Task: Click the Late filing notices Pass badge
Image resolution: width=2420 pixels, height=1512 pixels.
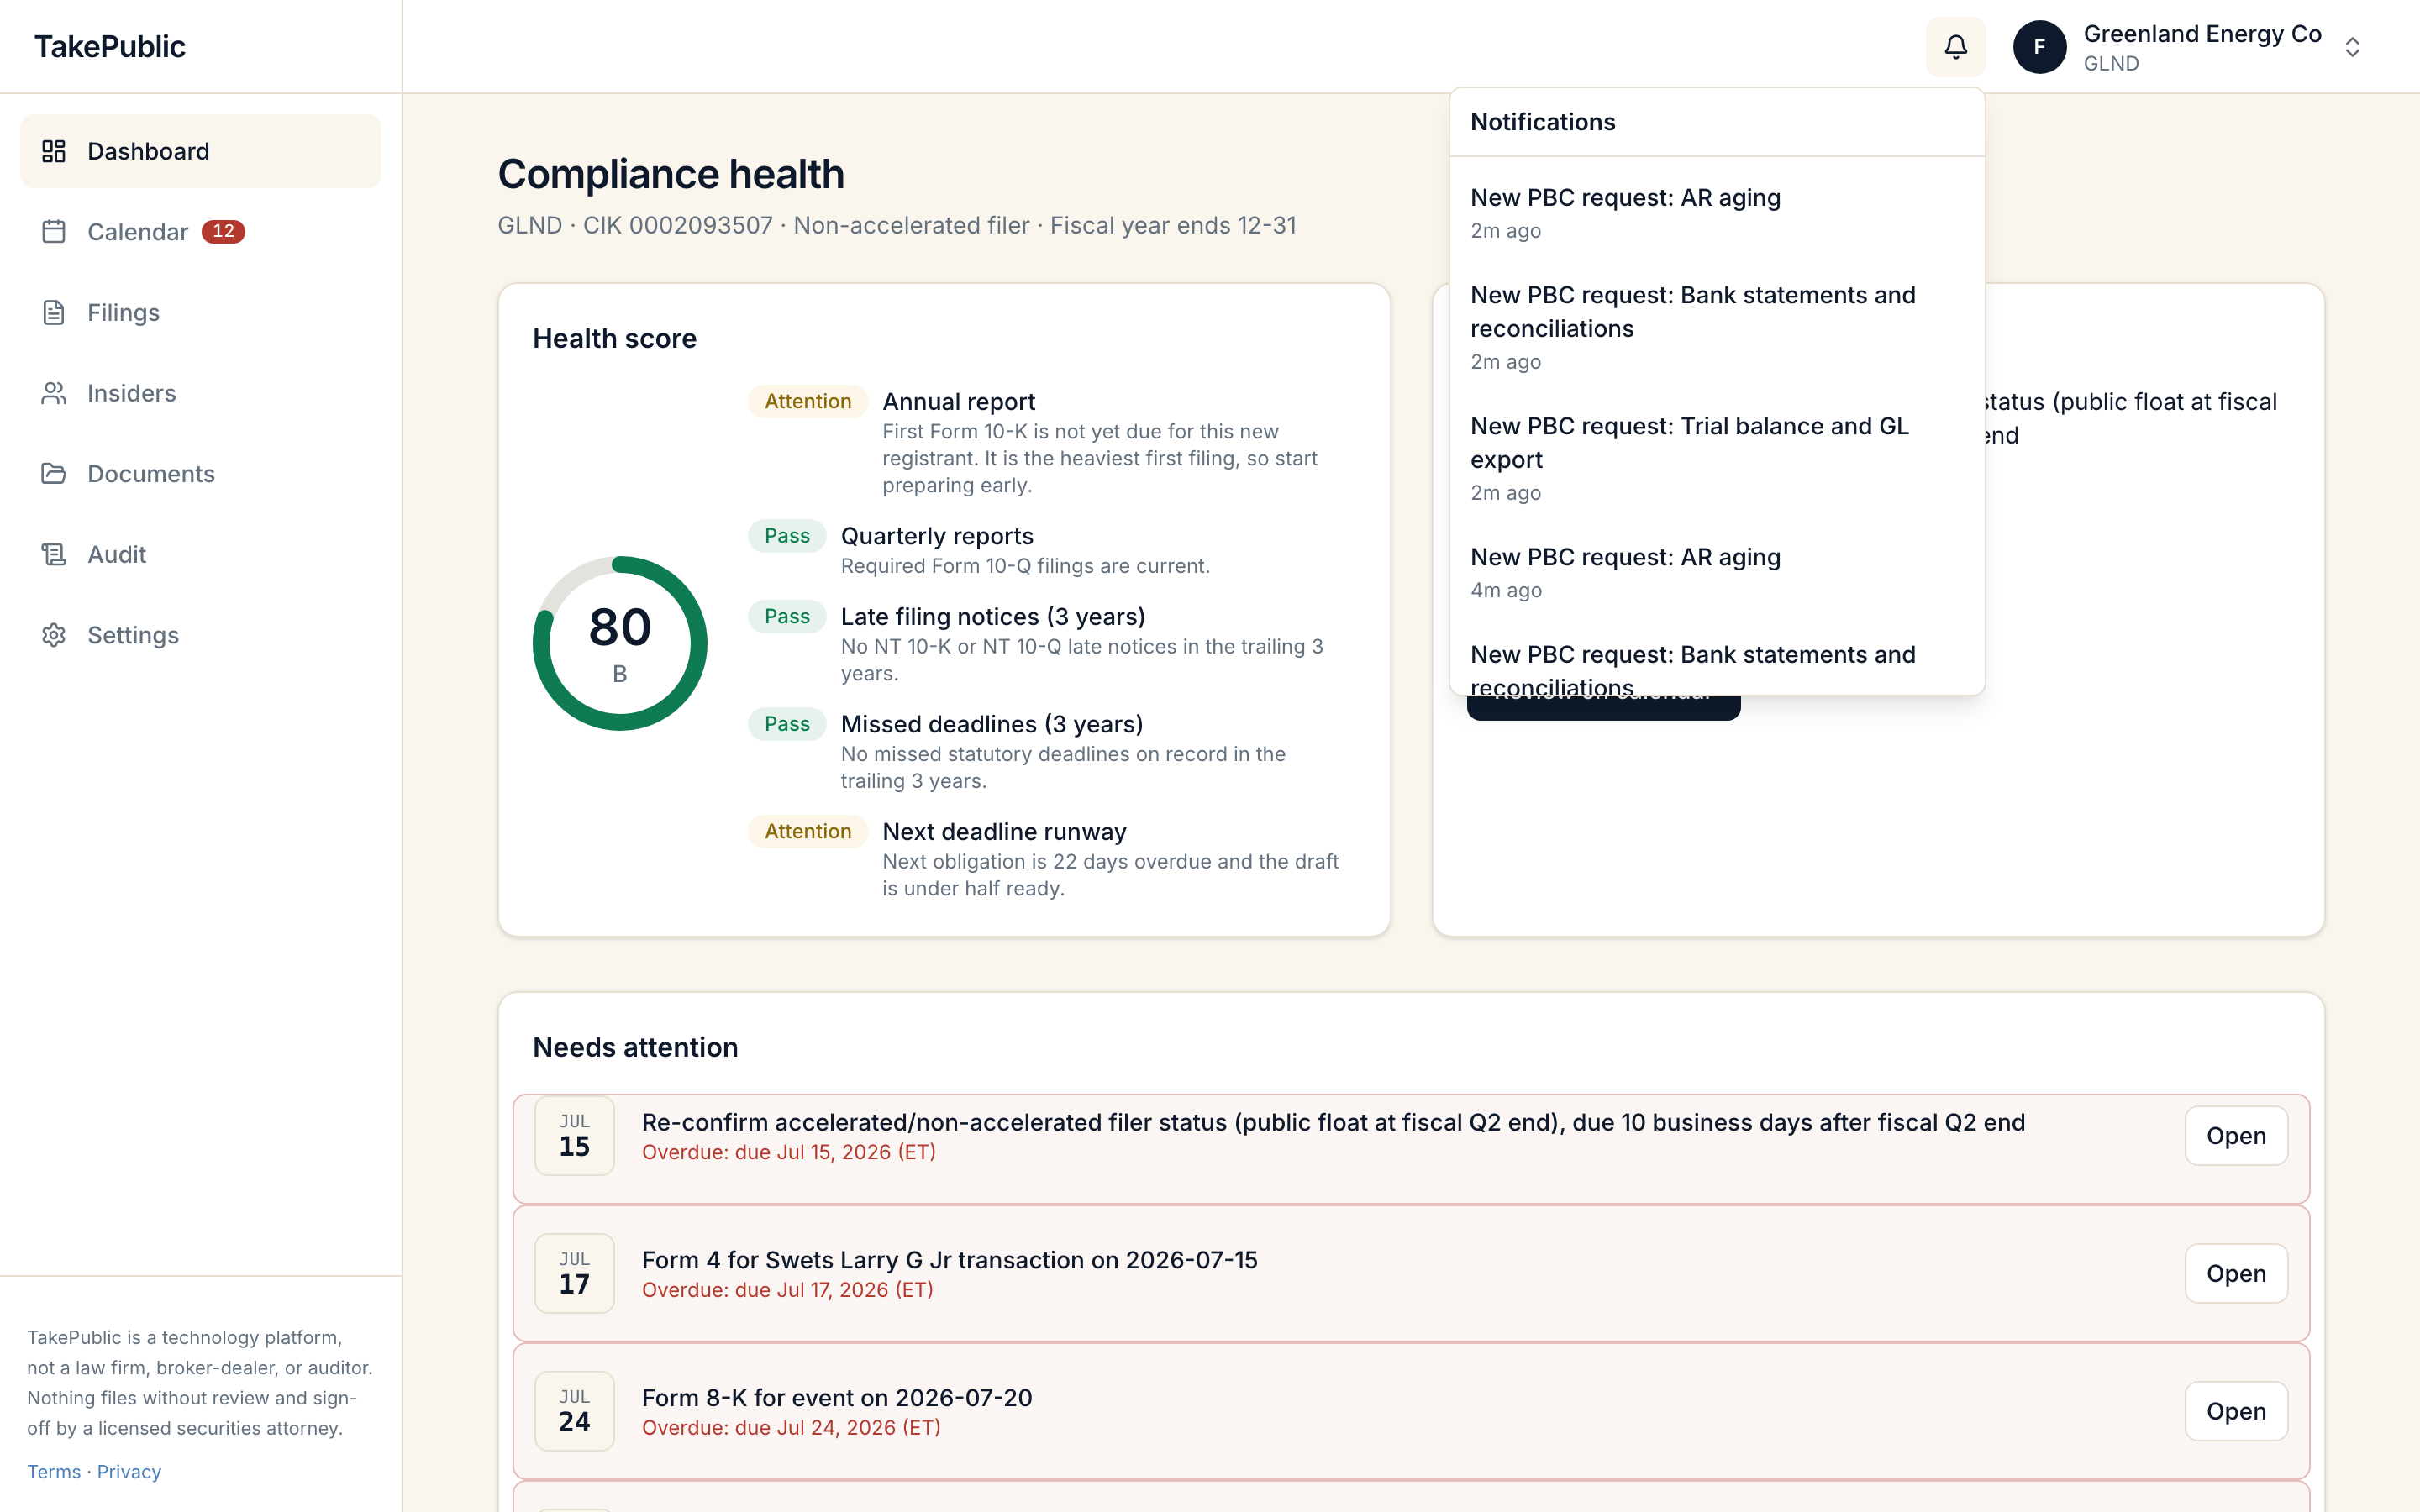Action: [787, 617]
